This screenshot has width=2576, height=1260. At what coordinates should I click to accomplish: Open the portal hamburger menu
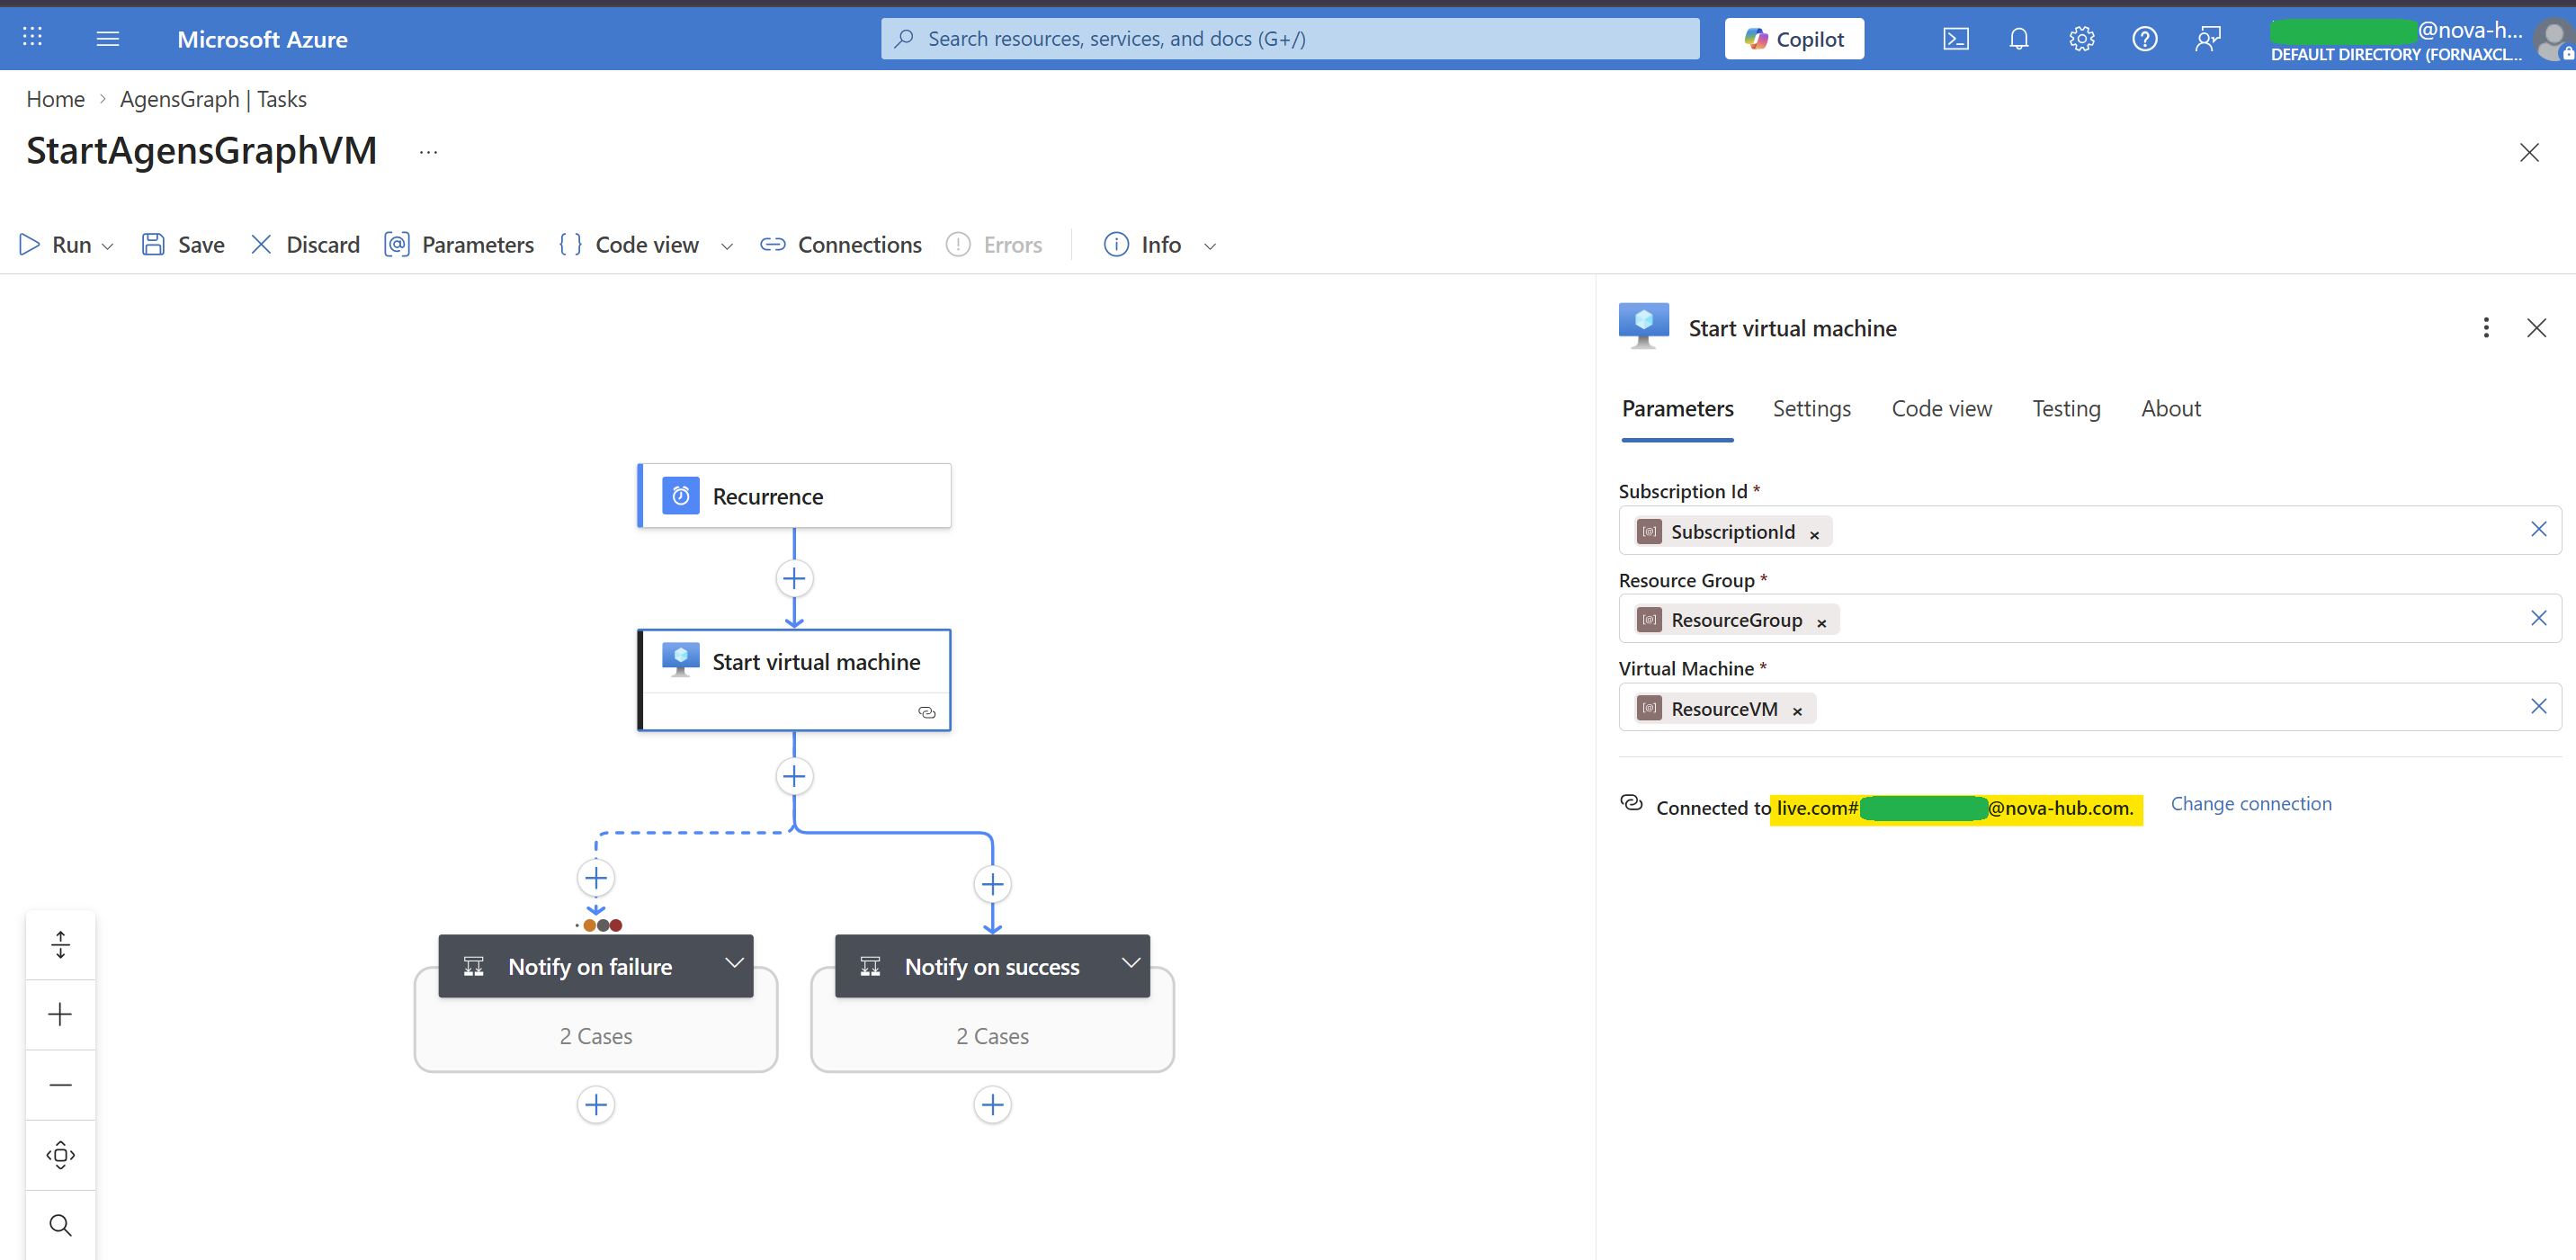point(107,38)
